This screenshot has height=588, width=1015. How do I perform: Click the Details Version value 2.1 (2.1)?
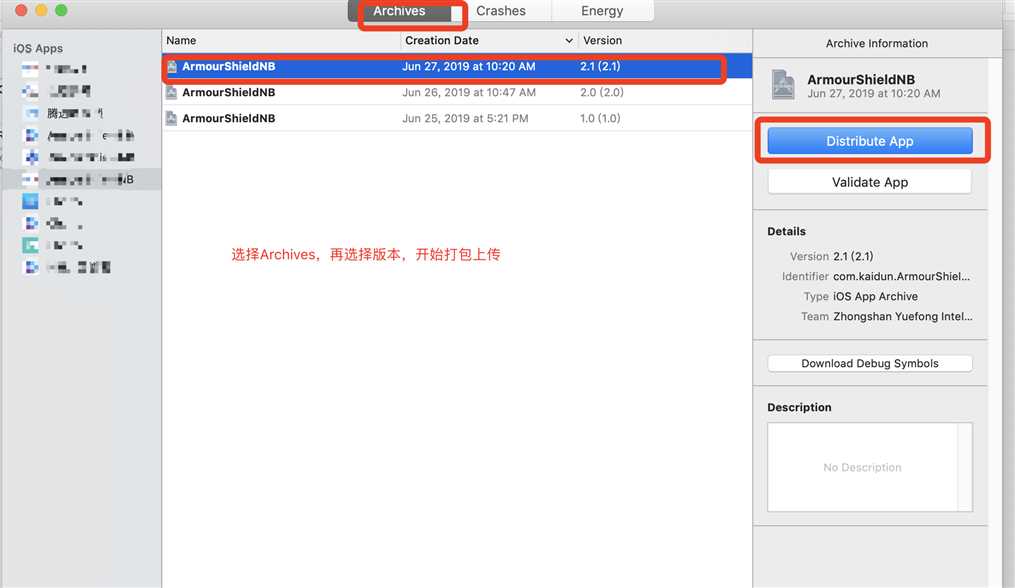[853, 256]
